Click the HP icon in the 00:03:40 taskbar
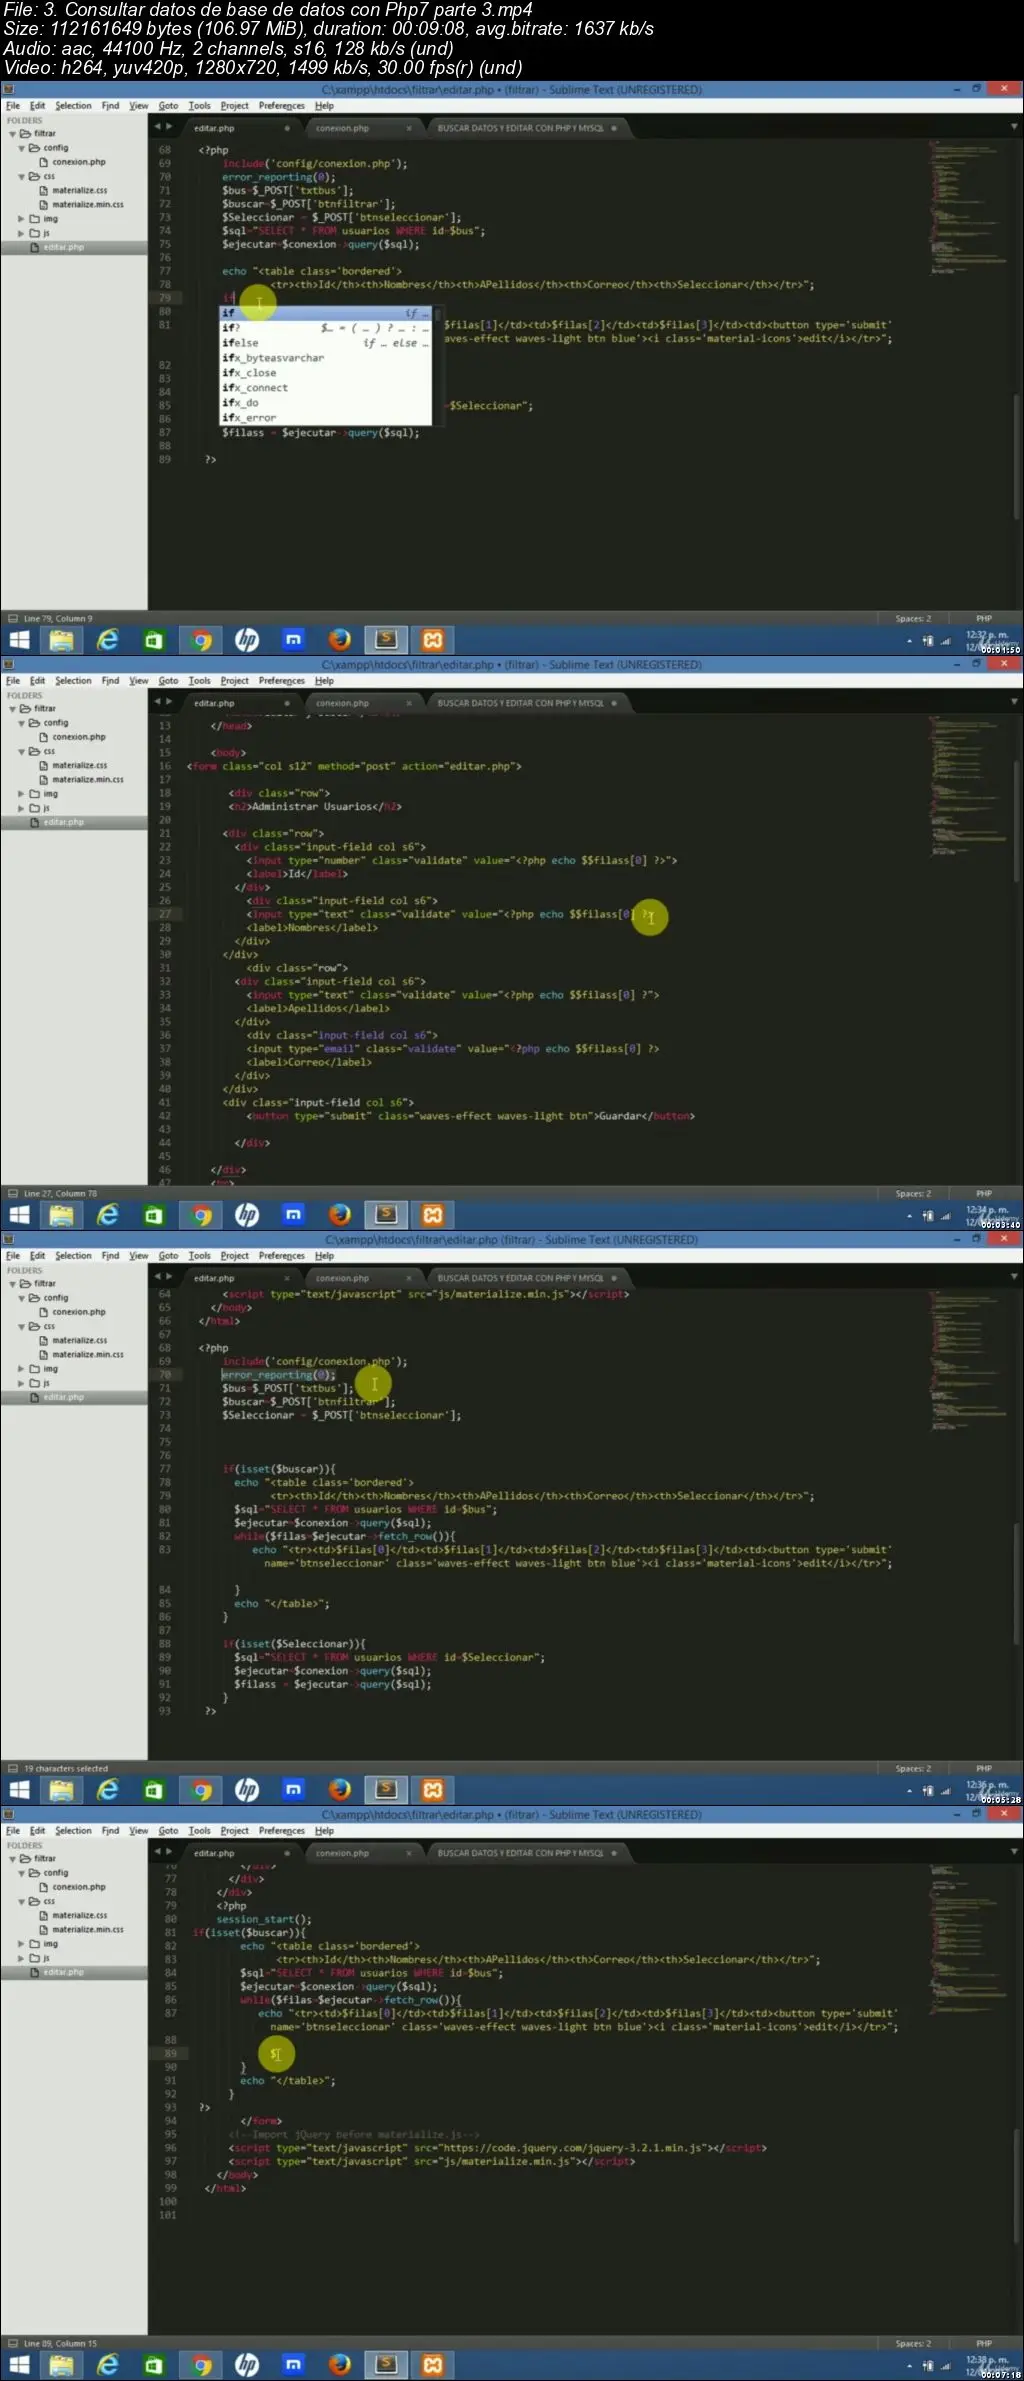The image size is (1024, 2381). [x=247, y=1216]
